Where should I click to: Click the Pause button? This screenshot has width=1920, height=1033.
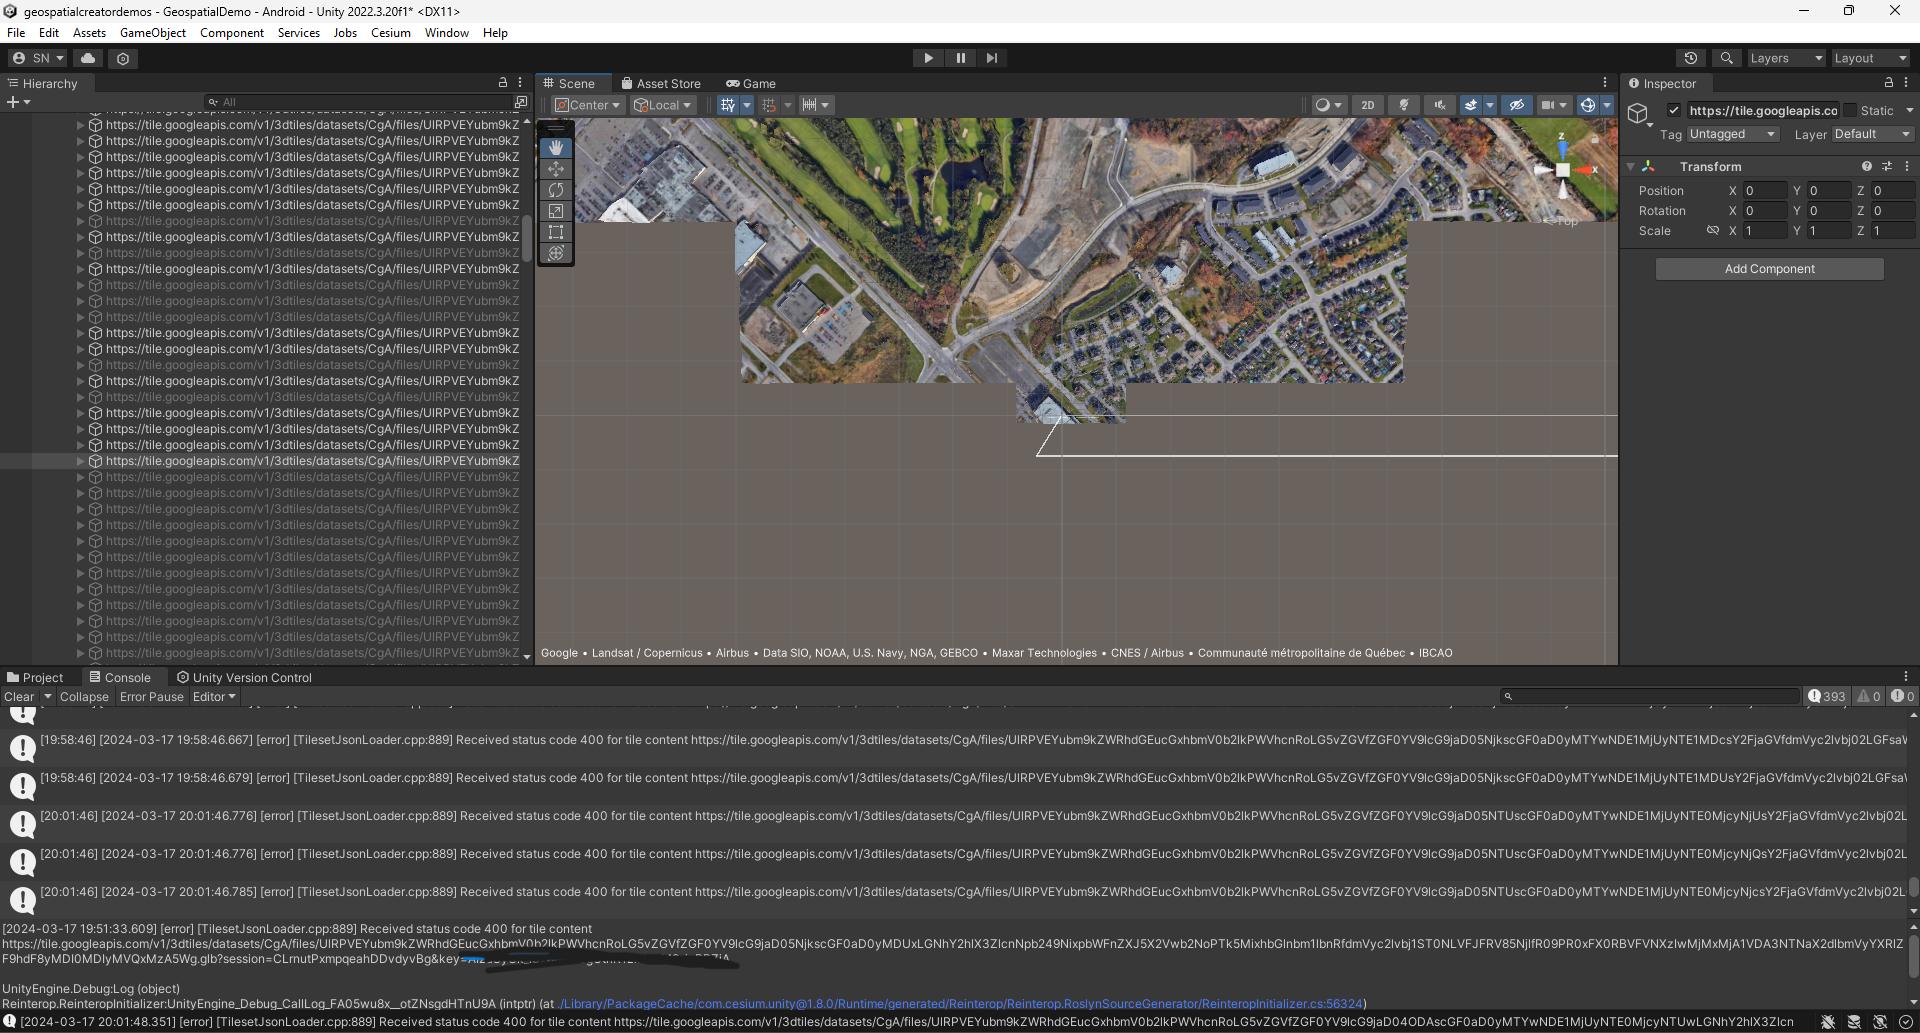(x=960, y=58)
